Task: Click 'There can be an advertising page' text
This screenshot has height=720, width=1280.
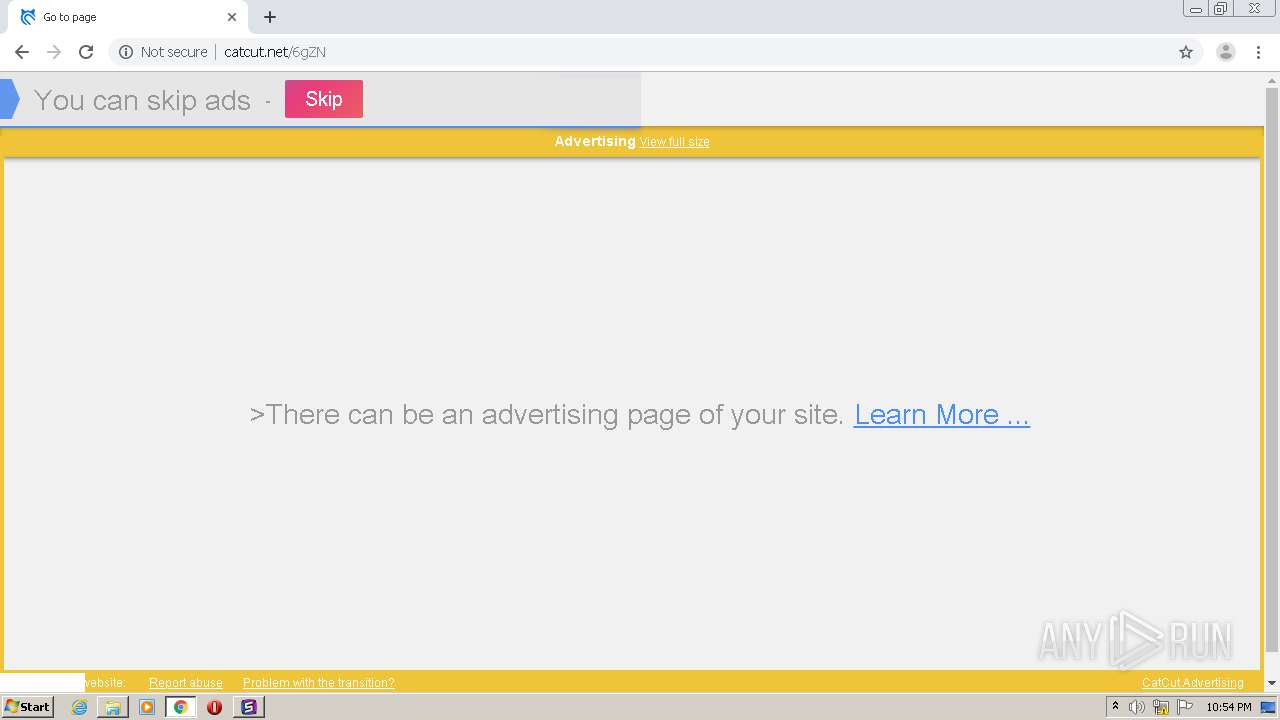Action: click(x=547, y=414)
